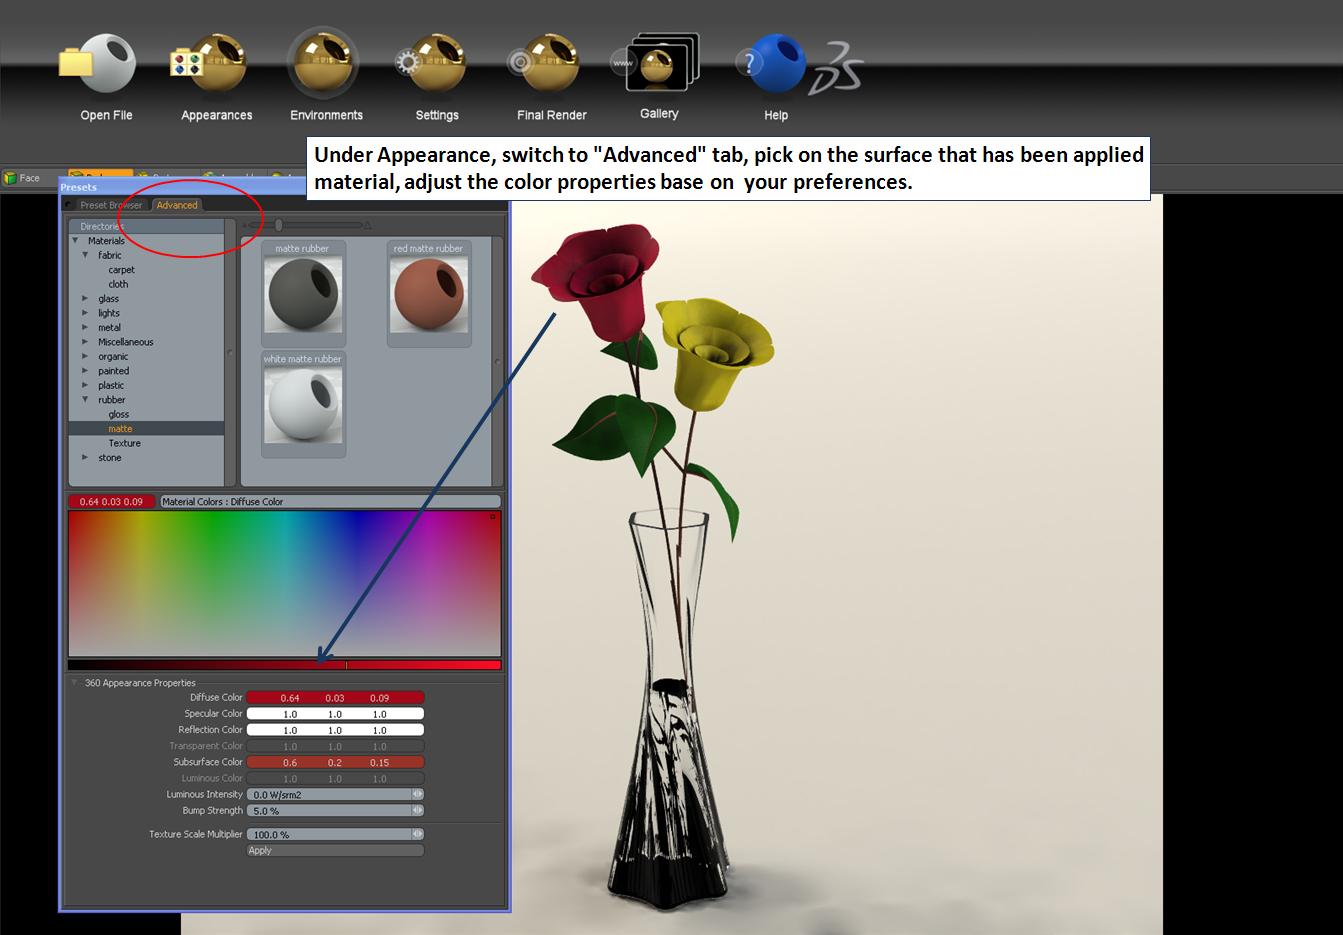
Task: Expand the stone folder
Action: [85, 458]
